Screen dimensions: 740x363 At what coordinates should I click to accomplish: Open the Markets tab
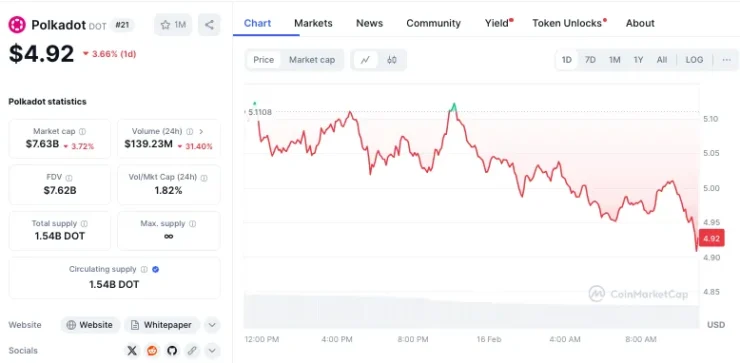click(x=313, y=23)
